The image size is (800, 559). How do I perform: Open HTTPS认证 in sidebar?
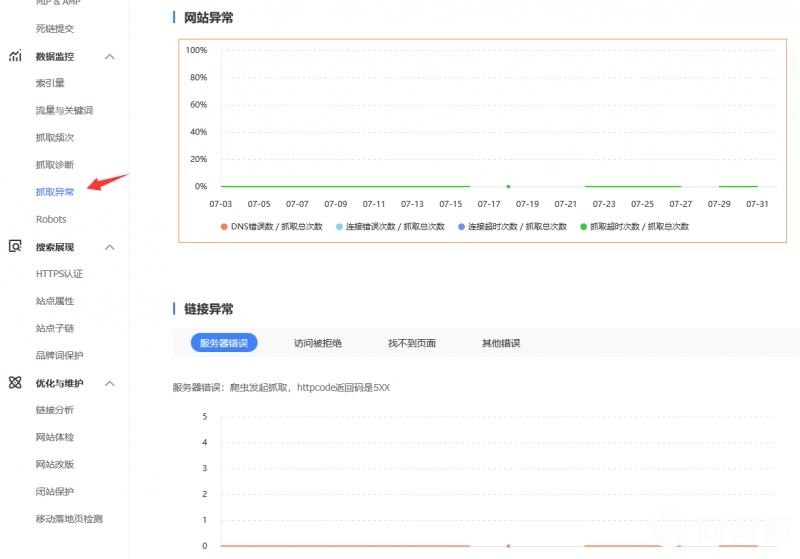(59, 274)
